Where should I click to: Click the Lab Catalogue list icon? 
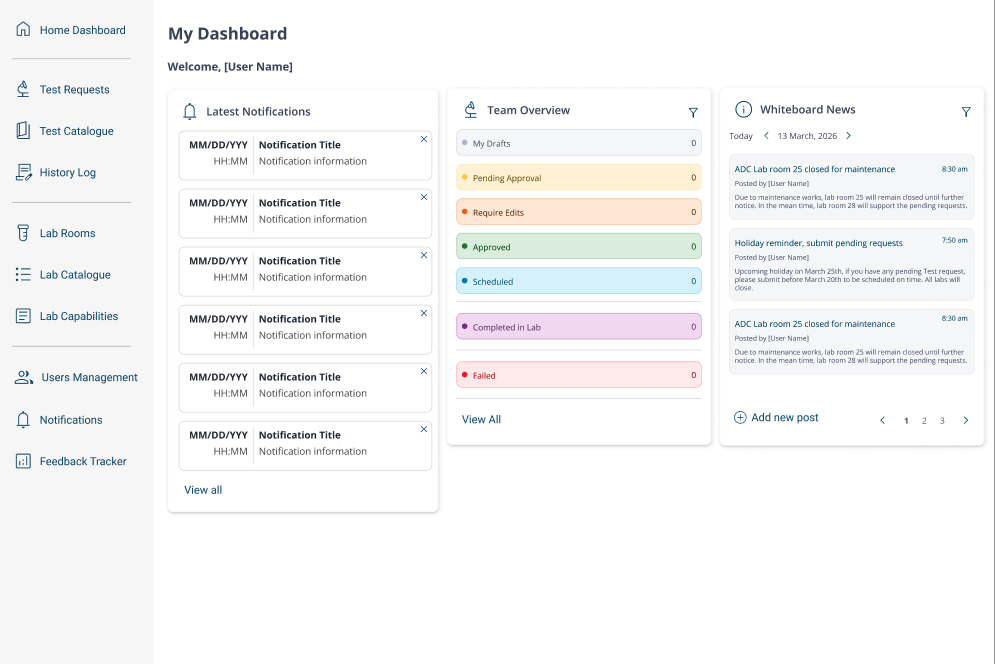coord(23,274)
